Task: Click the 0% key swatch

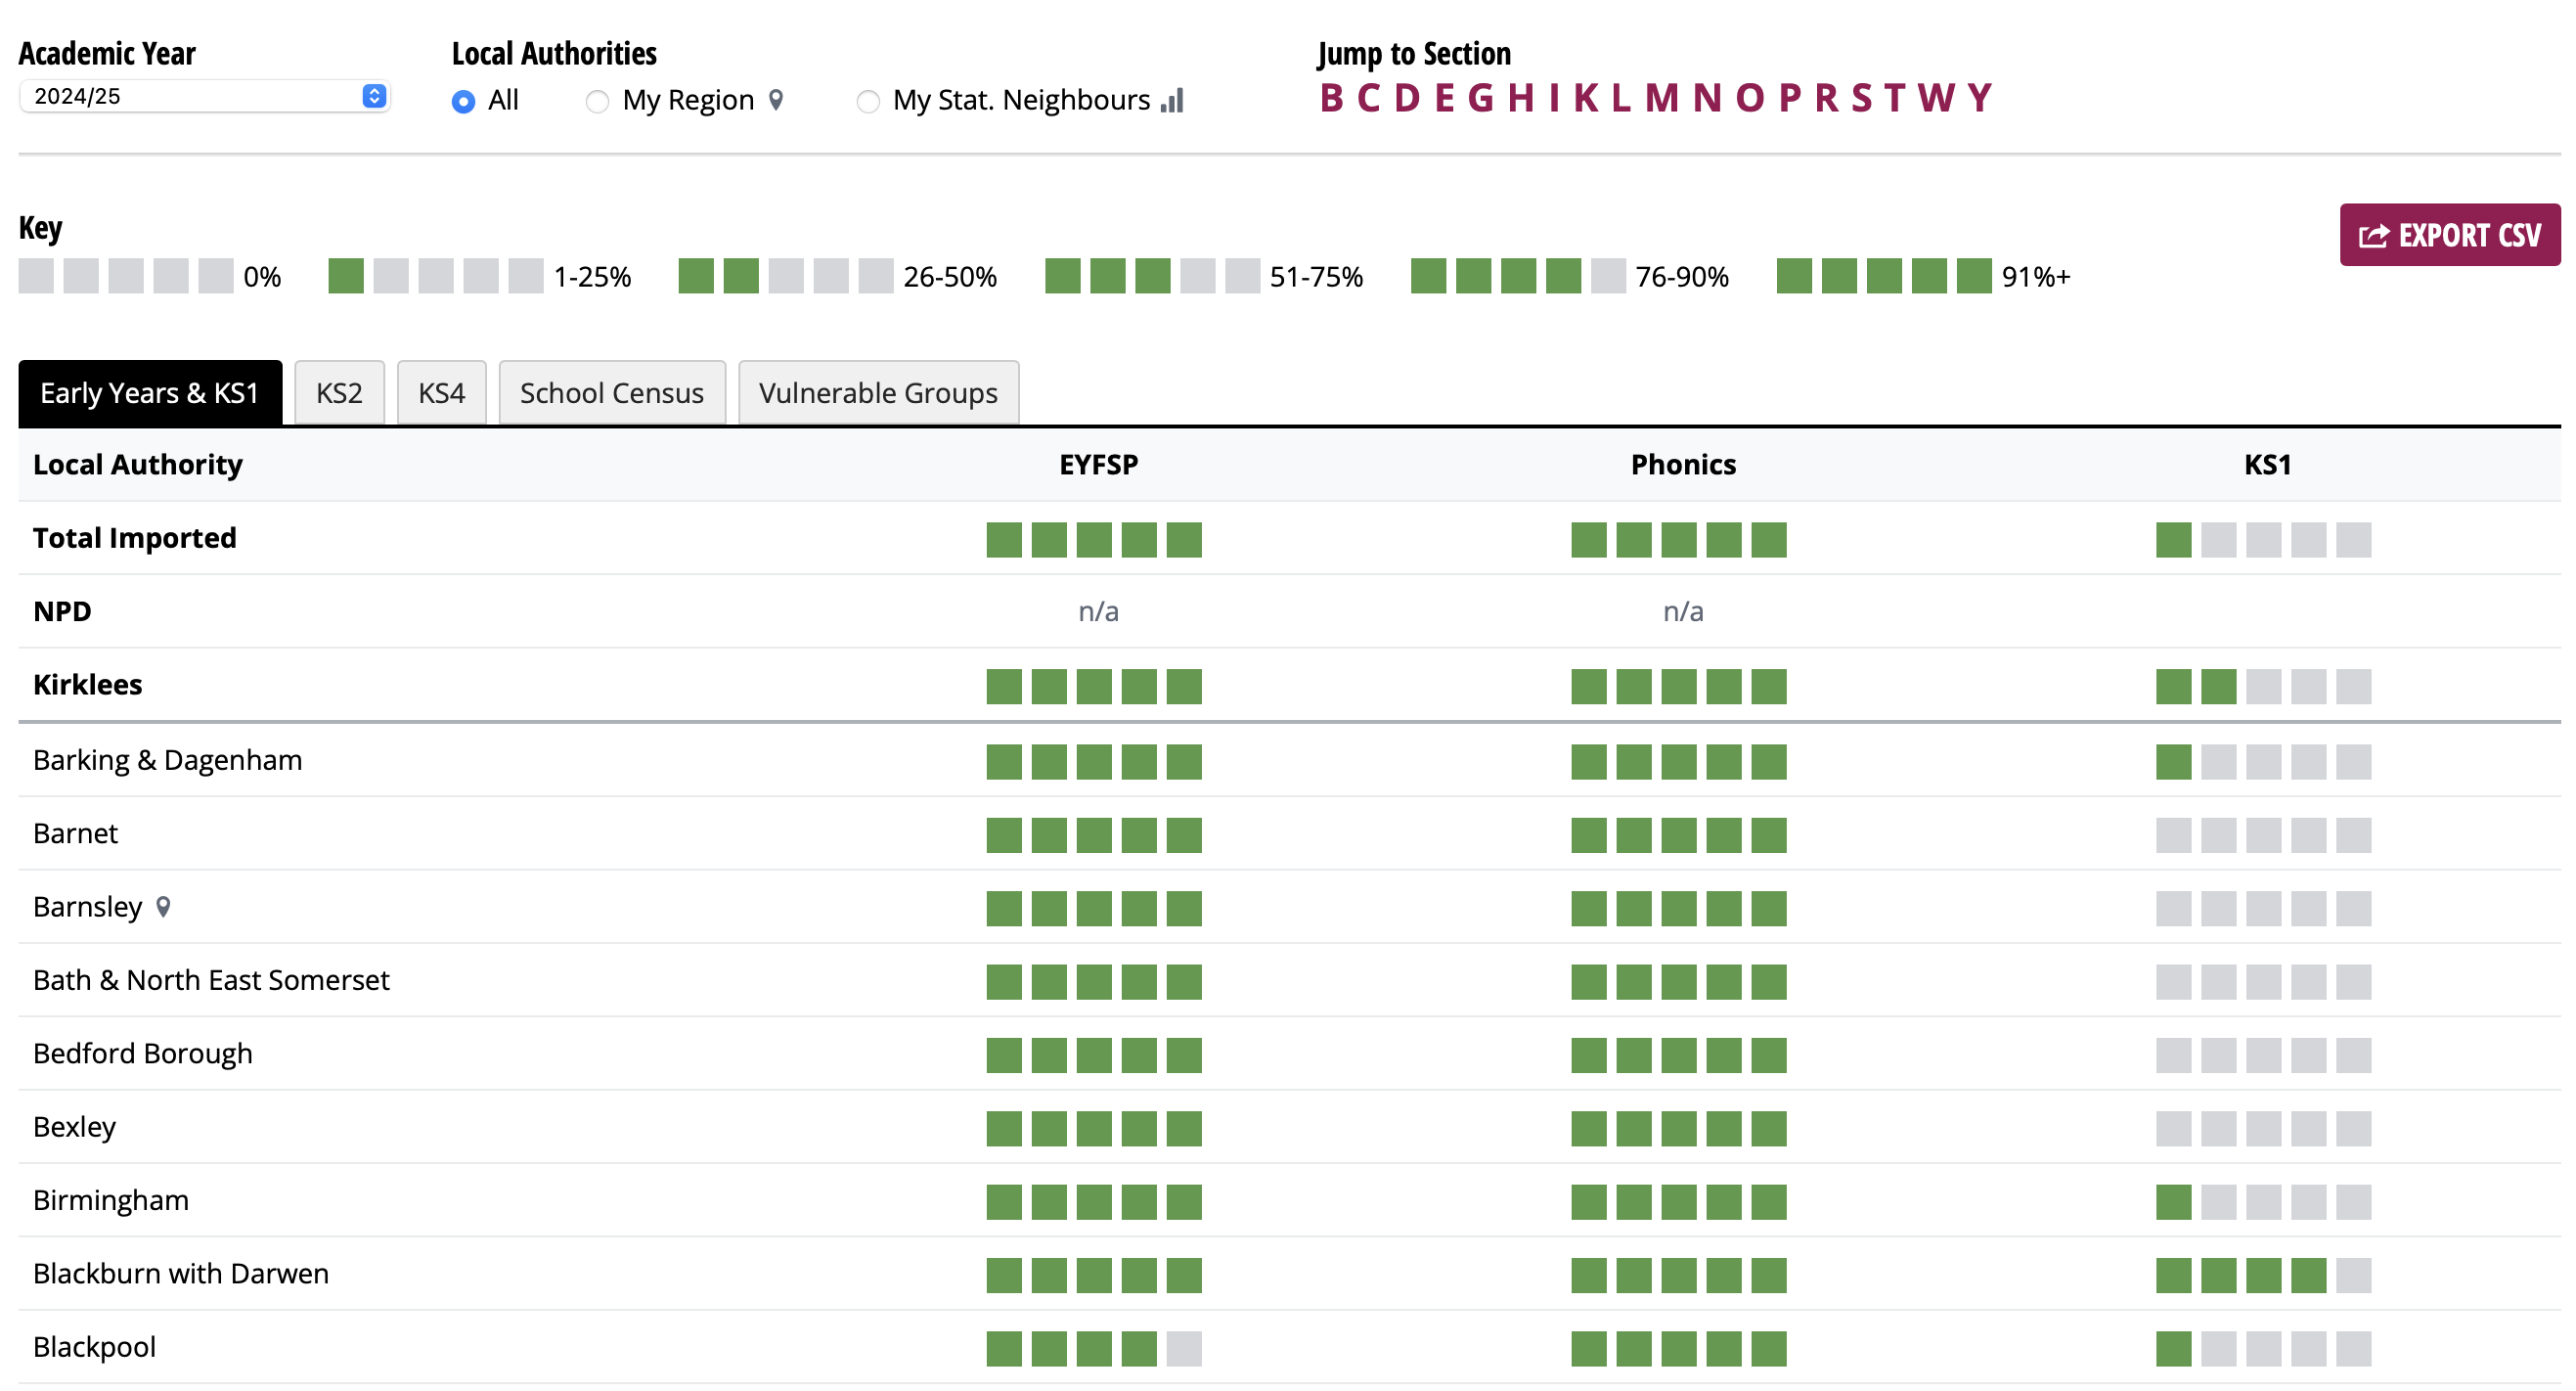Action: [x=126, y=276]
